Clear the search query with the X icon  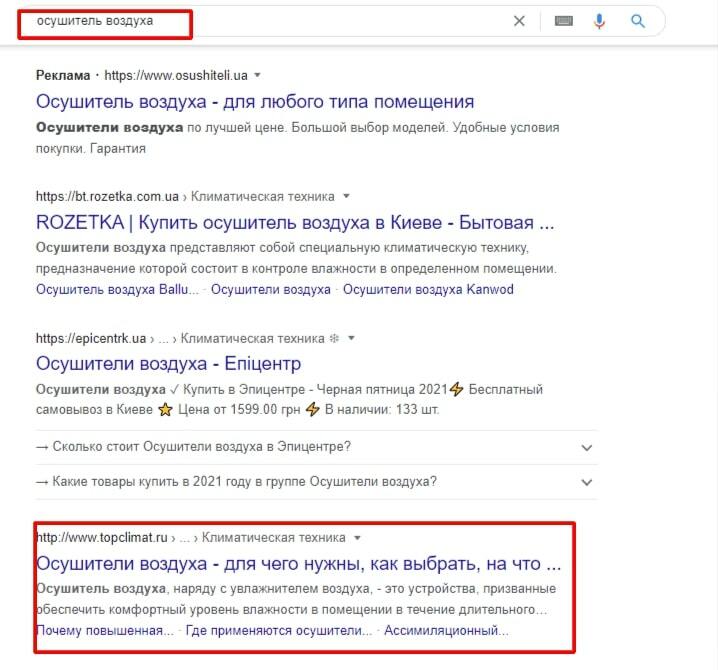519,21
